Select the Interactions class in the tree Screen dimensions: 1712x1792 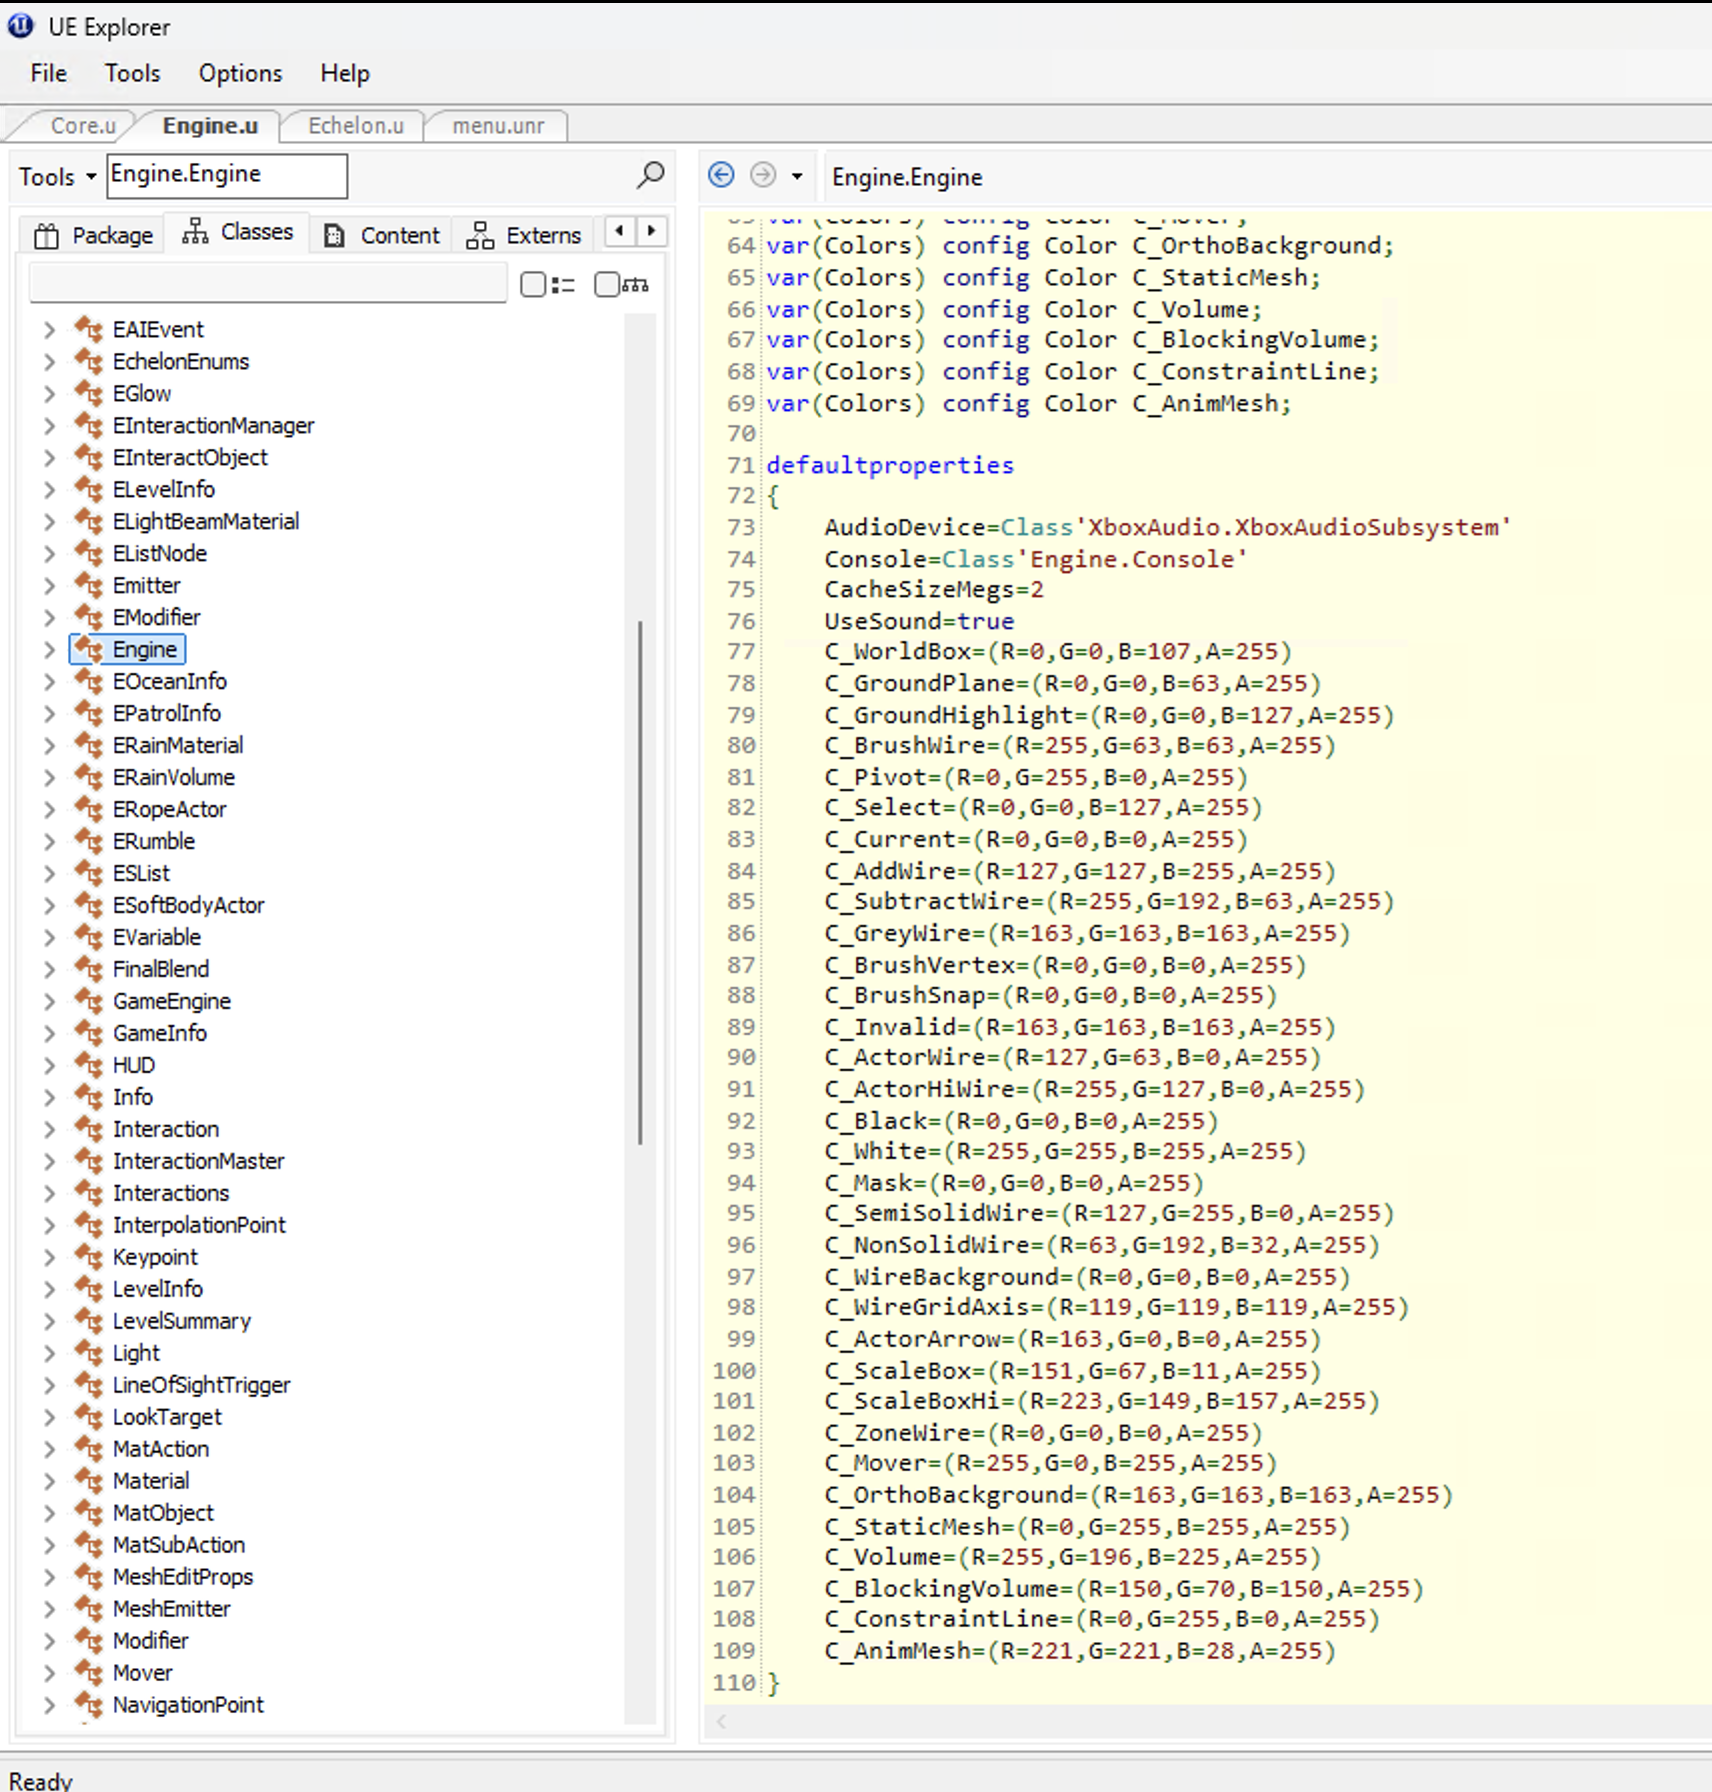click(171, 1192)
